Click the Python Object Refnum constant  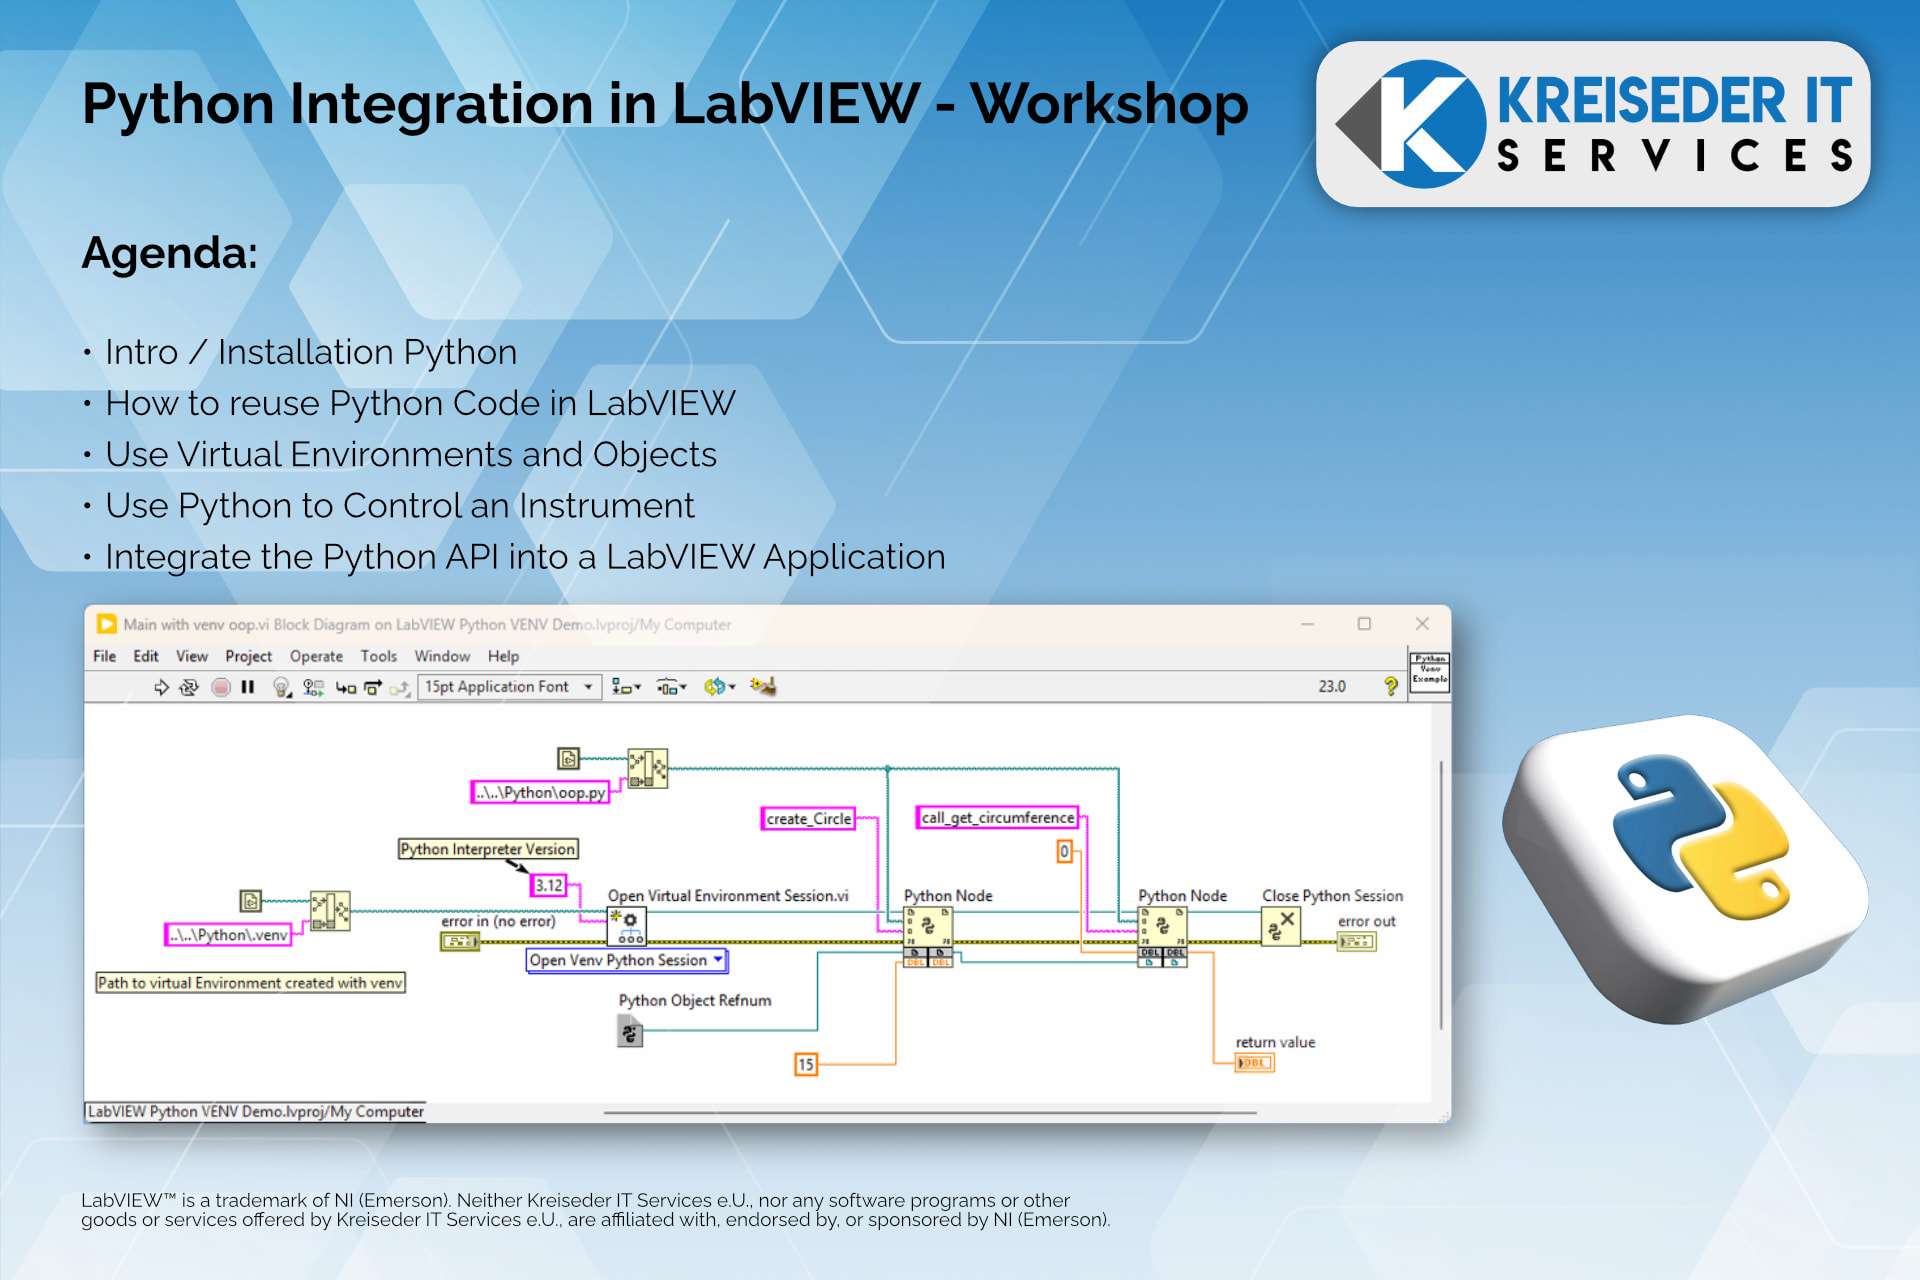(630, 1031)
